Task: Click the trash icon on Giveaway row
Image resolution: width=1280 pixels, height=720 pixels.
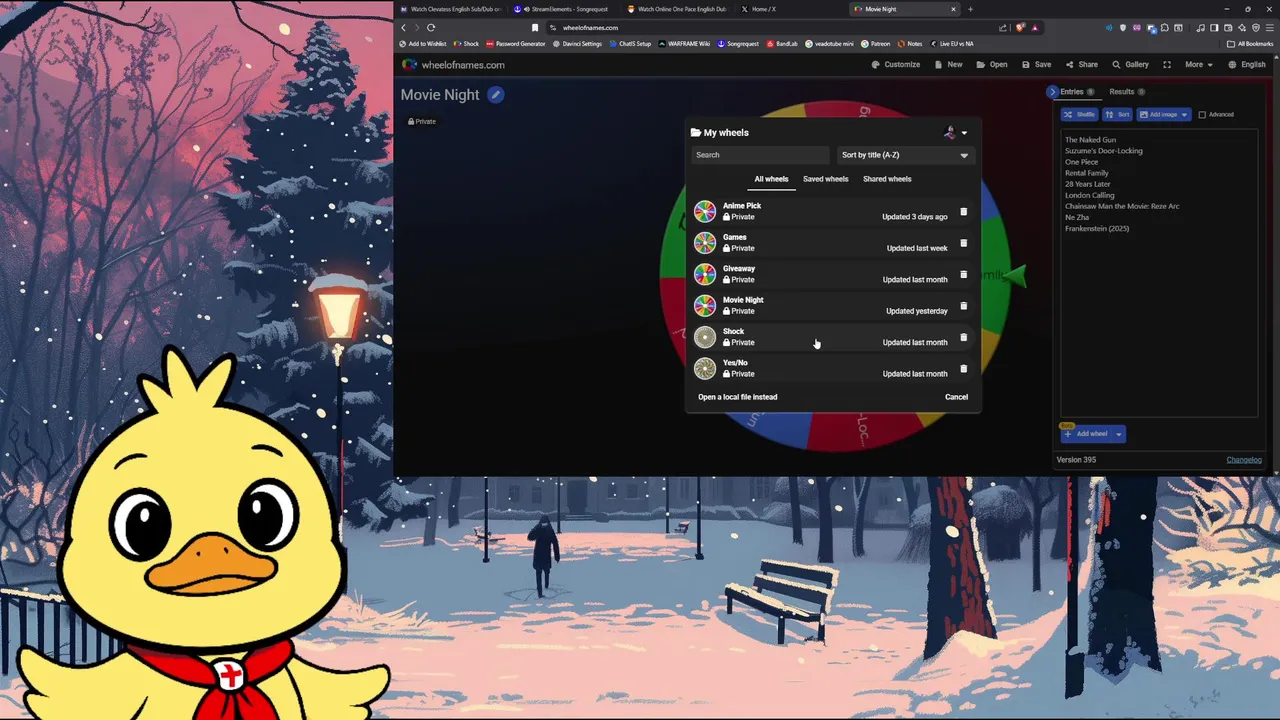Action: point(964,274)
